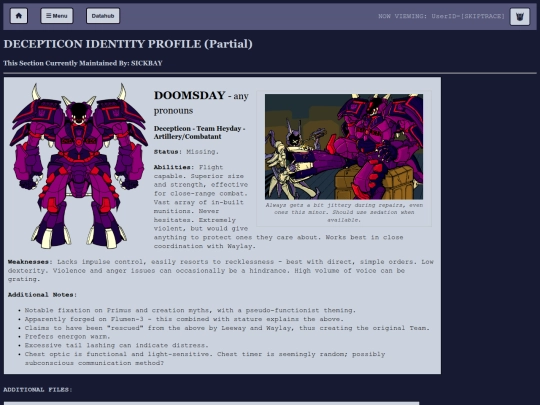Click the note about fixation on Primus
This screenshot has width=540, height=405.
click(x=190, y=310)
